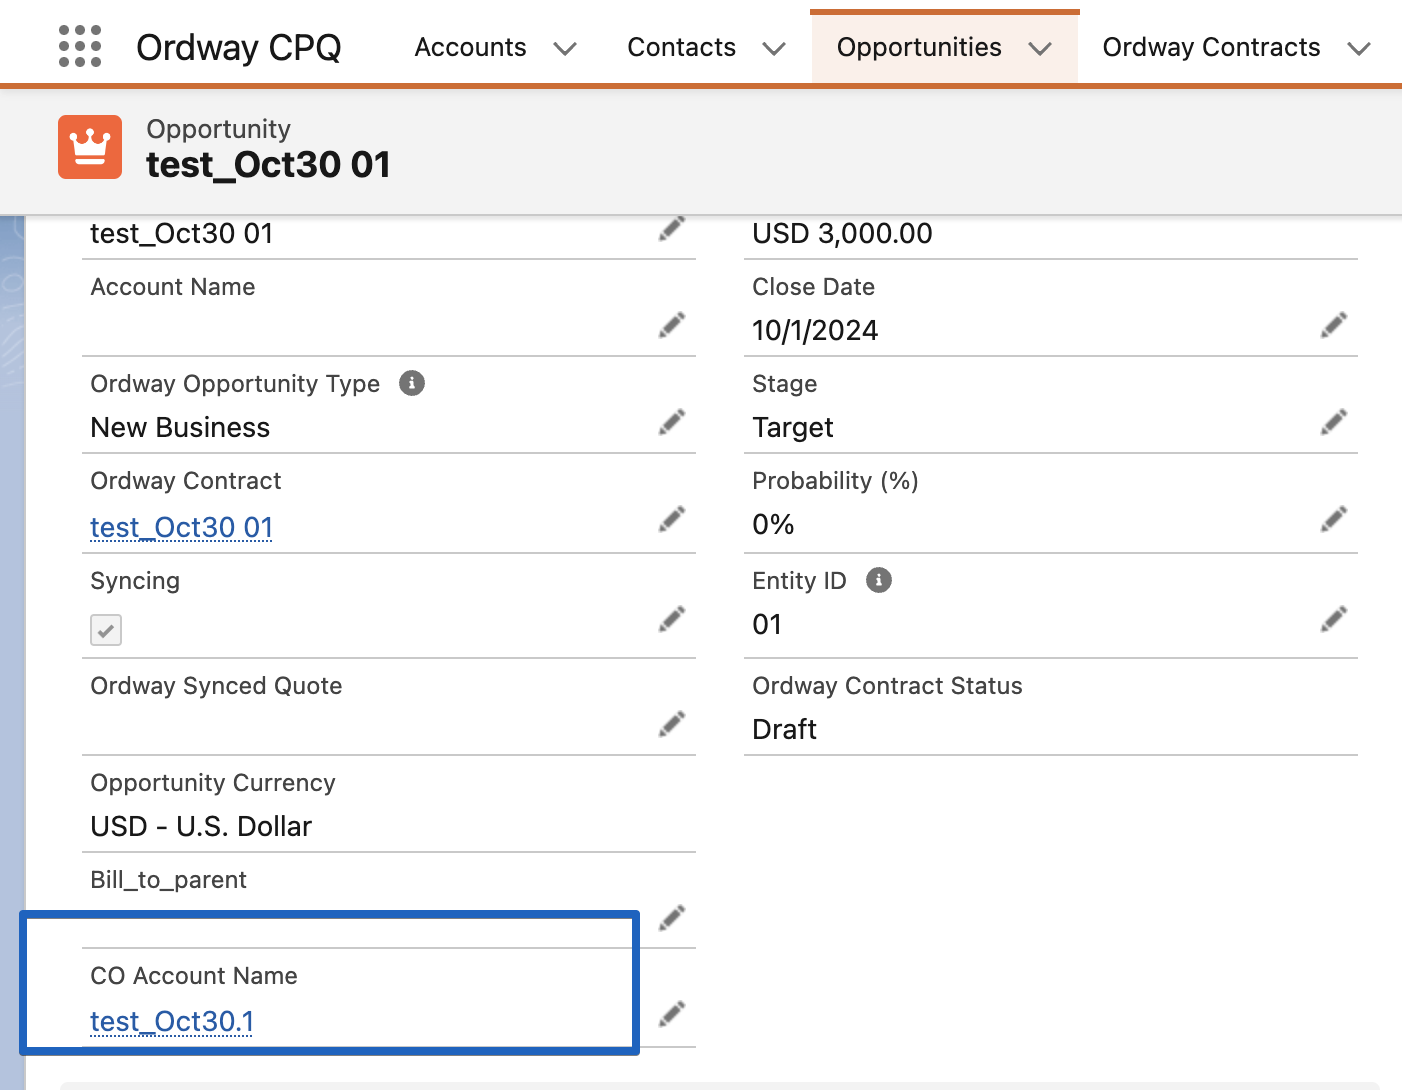Screen dimensions: 1402x1090
Task: Expand Opportunities tab dropdown chevron
Action: tap(1040, 48)
